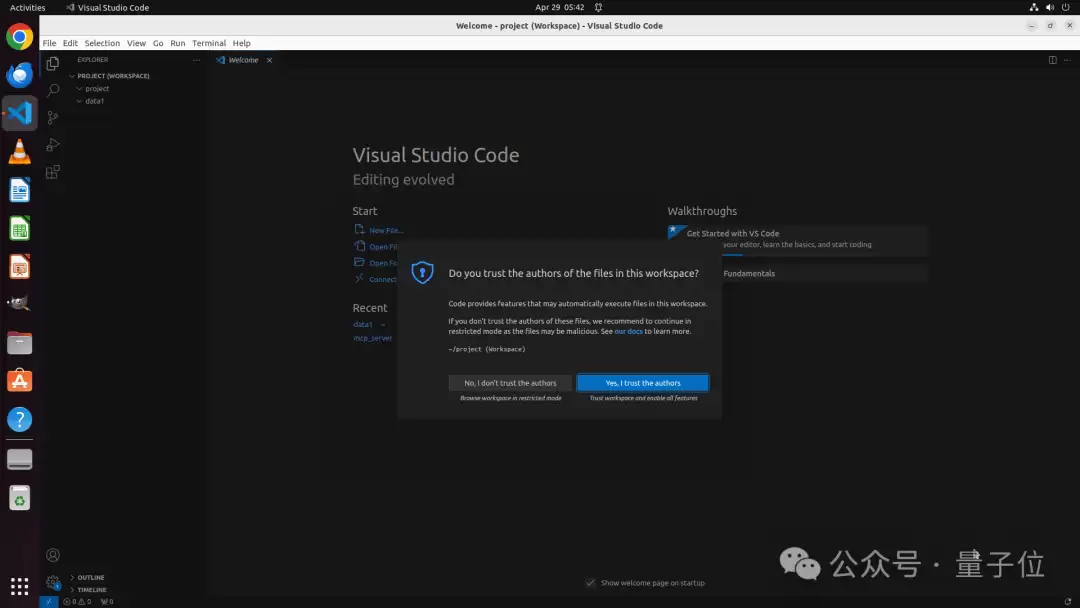Image resolution: width=1080 pixels, height=608 pixels.
Task: Open the Accounts menu icon
Action: point(53,555)
